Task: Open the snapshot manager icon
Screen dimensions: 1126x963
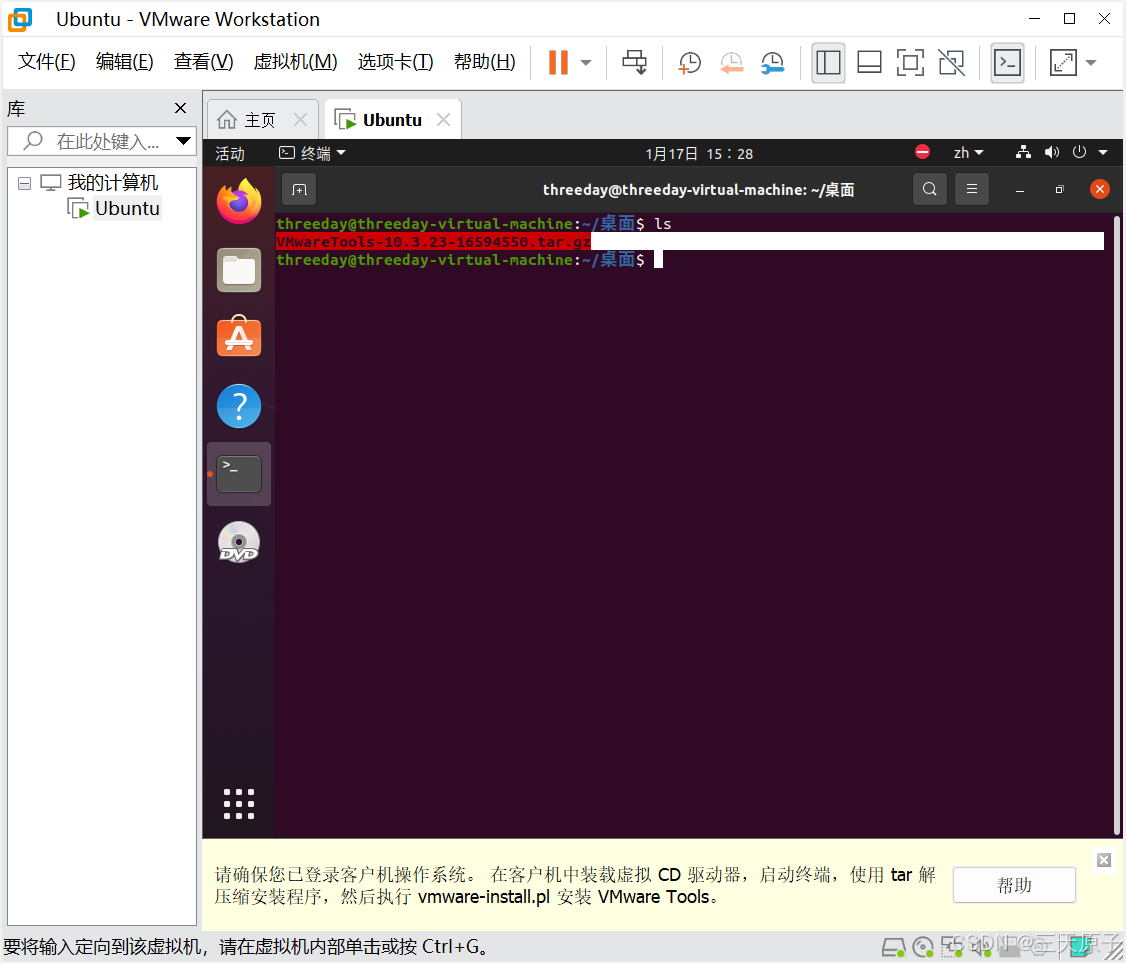Action: click(x=771, y=62)
